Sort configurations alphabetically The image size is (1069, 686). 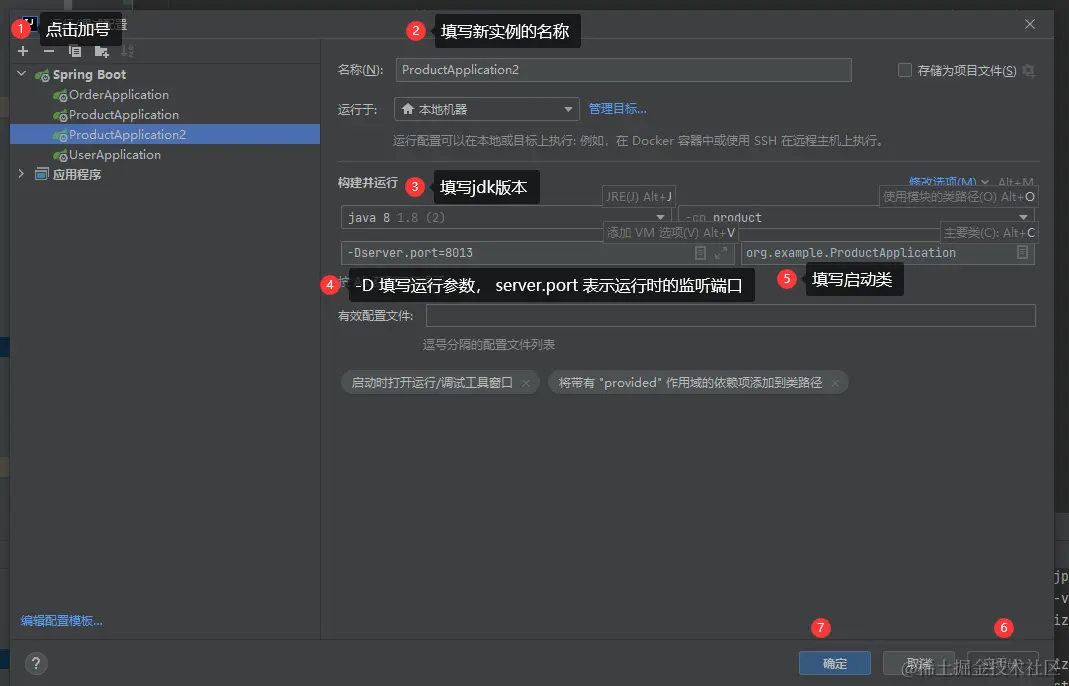pyautogui.click(x=127, y=51)
